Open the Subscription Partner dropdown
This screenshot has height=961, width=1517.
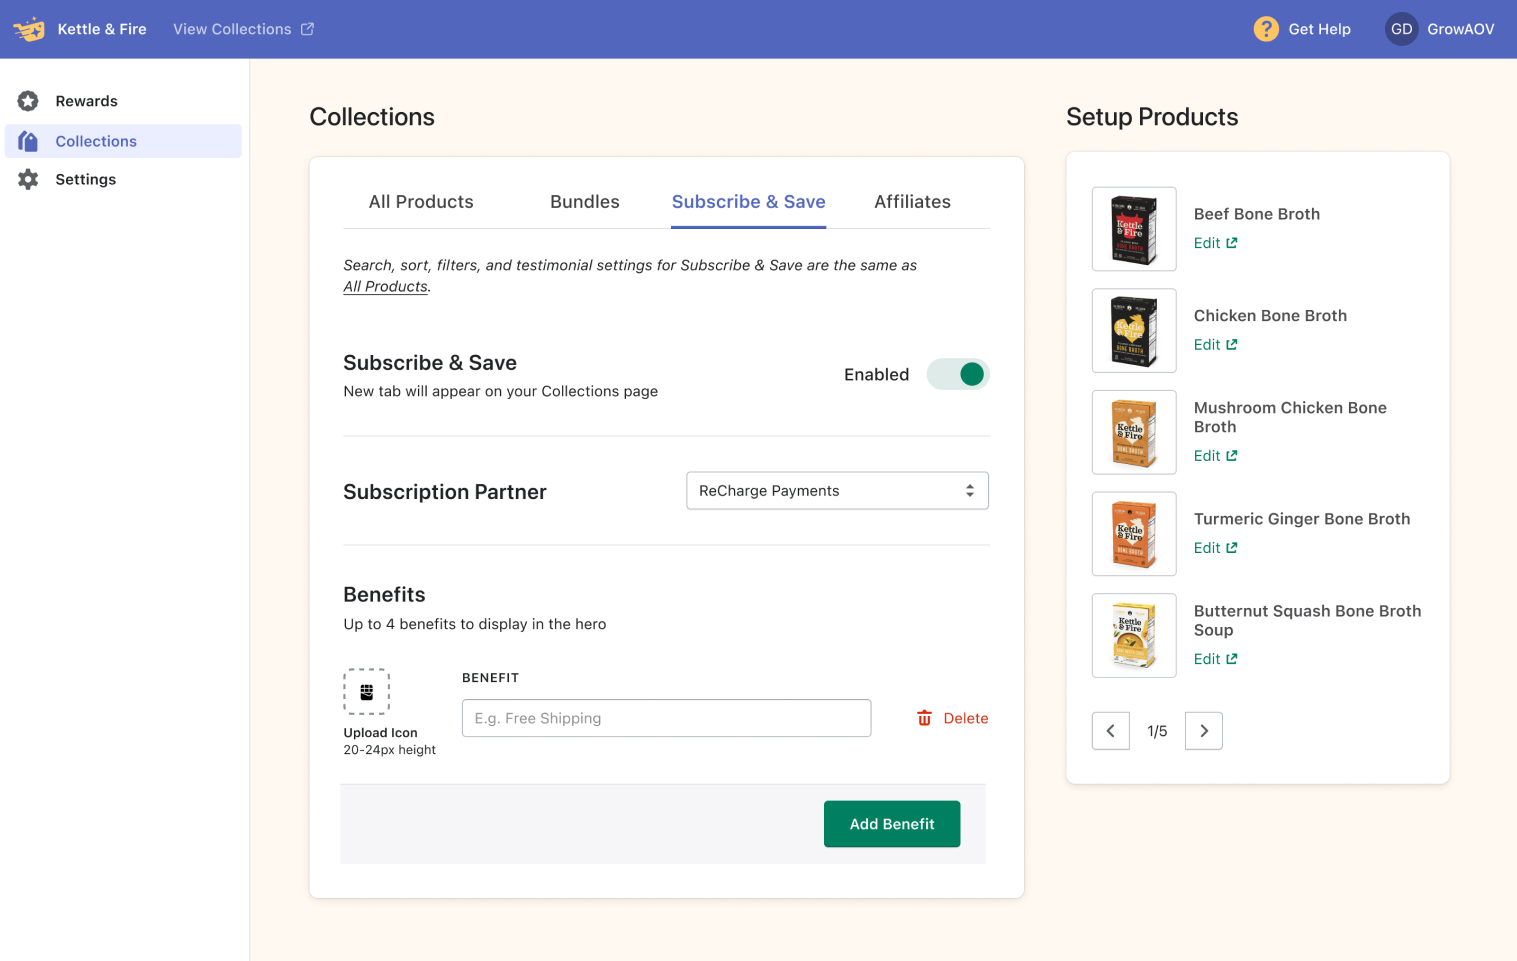pyautogui.click(x=837, y=491)
